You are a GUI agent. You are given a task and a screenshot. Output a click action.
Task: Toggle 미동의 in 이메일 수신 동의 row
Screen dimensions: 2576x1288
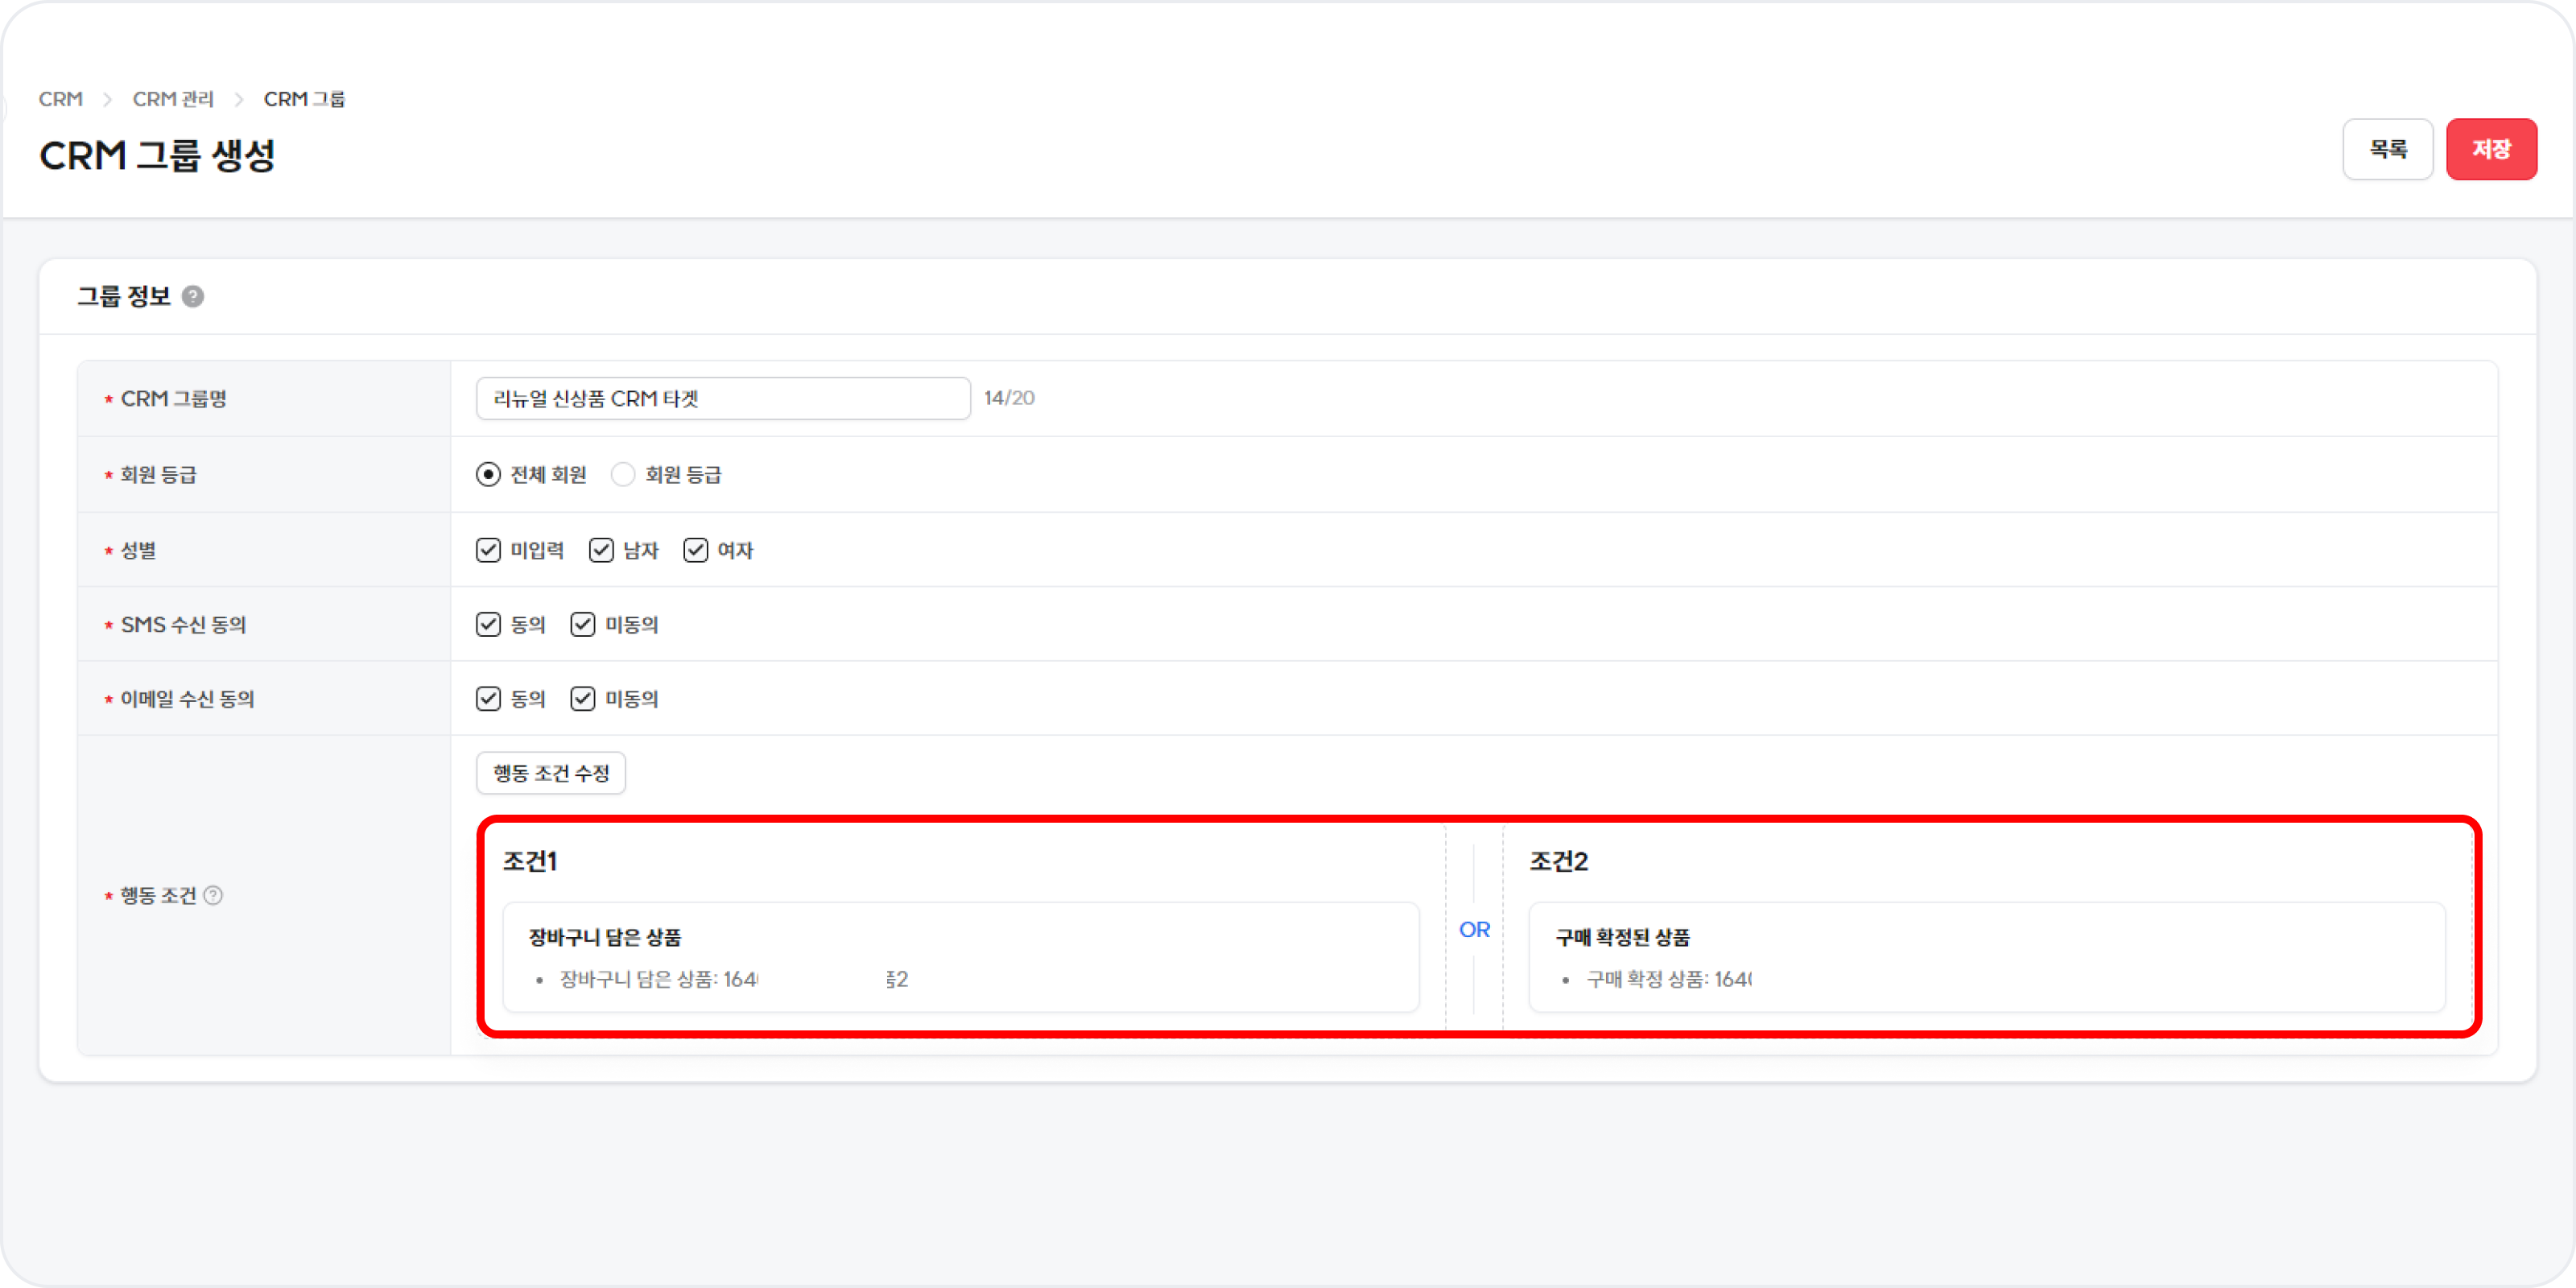pos(583,698)
